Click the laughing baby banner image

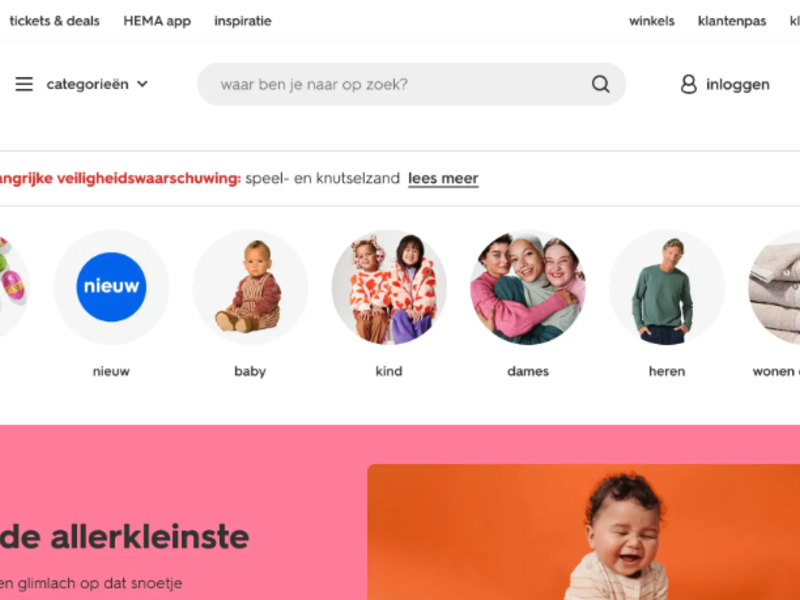click(584, 532)
